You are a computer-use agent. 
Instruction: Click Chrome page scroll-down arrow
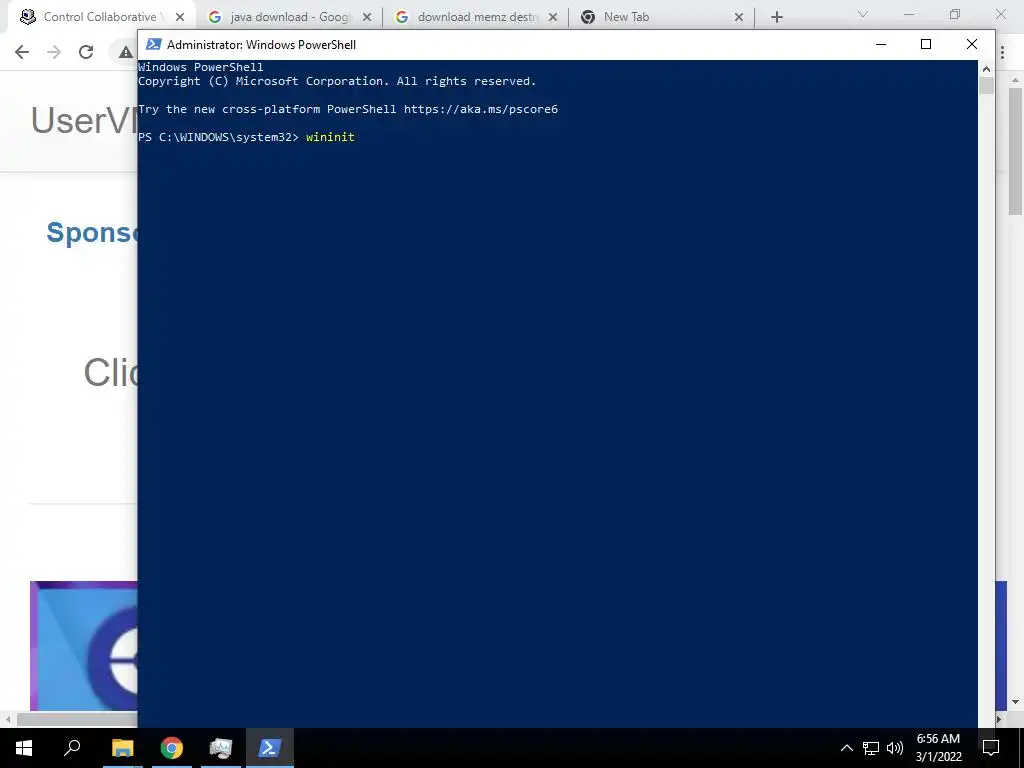pos(1015,702)
